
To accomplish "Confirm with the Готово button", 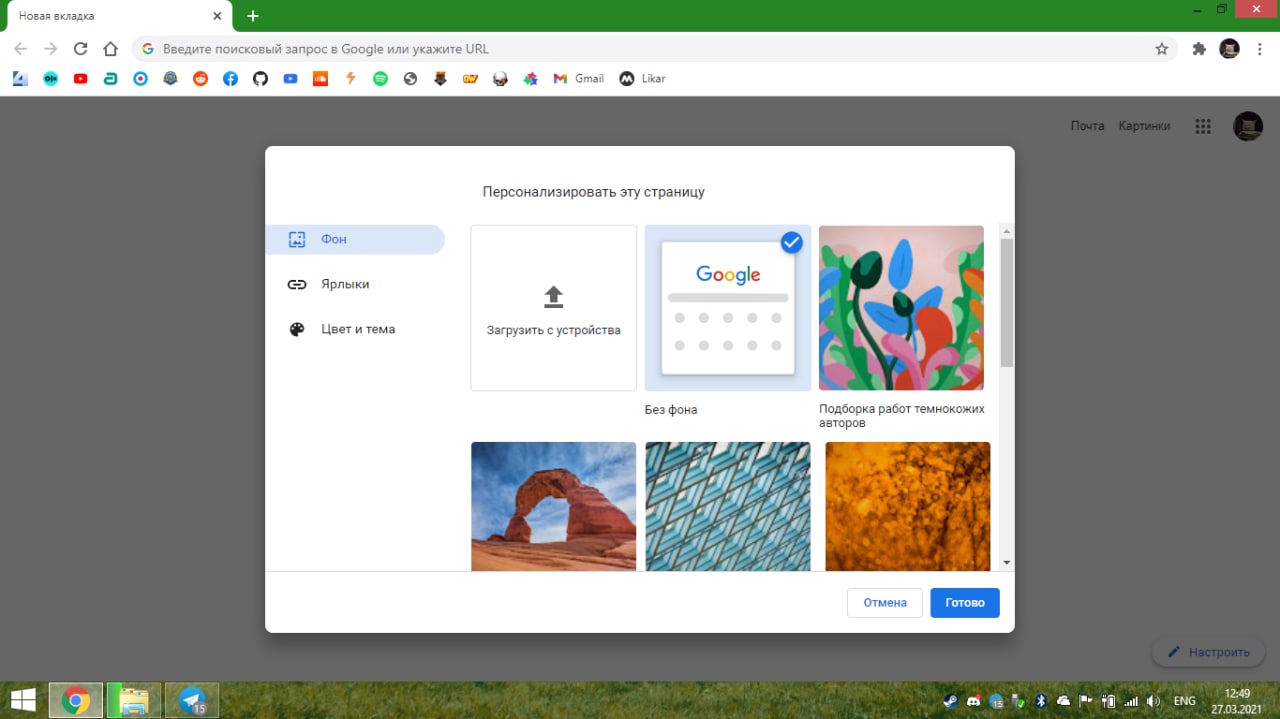I will [x=965, y=603].
